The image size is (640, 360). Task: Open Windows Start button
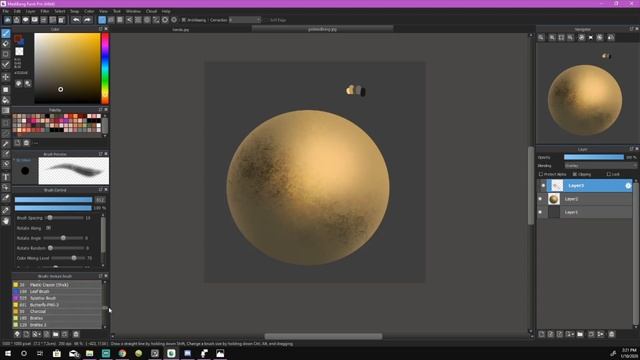click(x=8, y=353)
